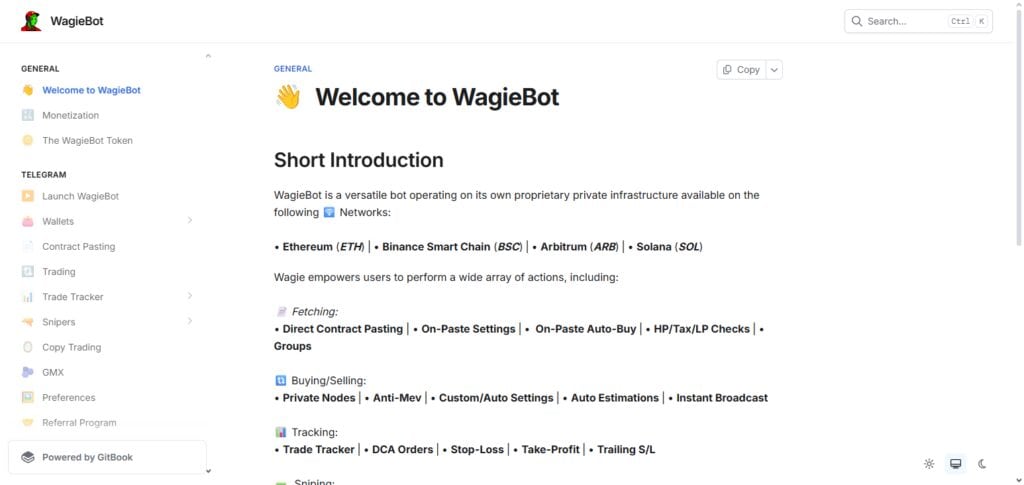Click the text "Solana (SOL)"
Screen dimensions: 1024x485
(669, 247)
